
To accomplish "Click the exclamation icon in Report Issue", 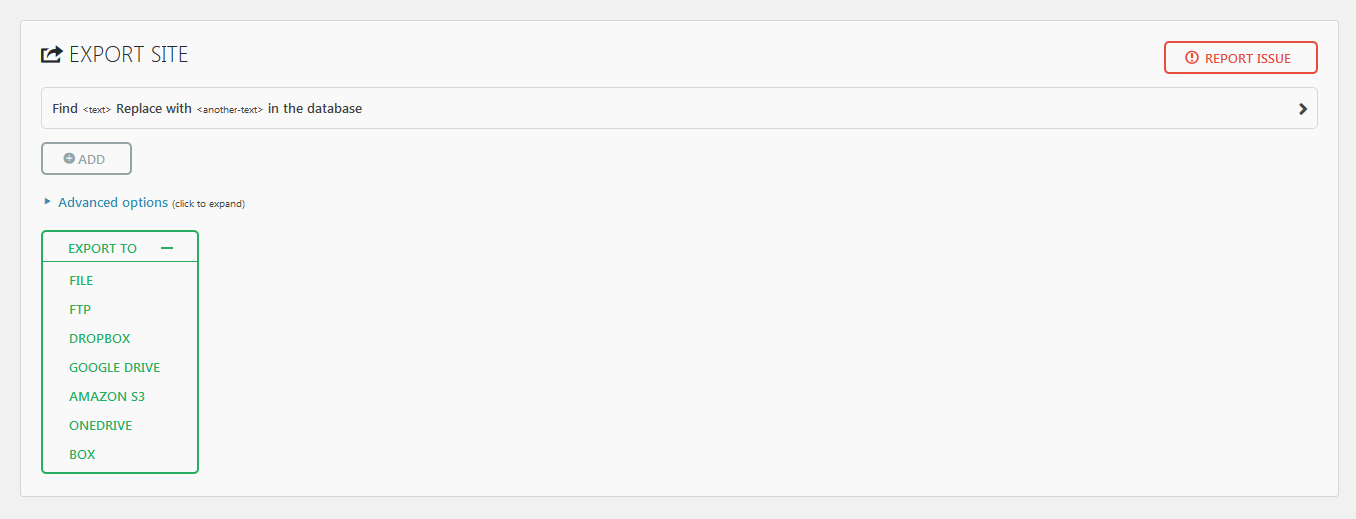I will pos(1191,58).
